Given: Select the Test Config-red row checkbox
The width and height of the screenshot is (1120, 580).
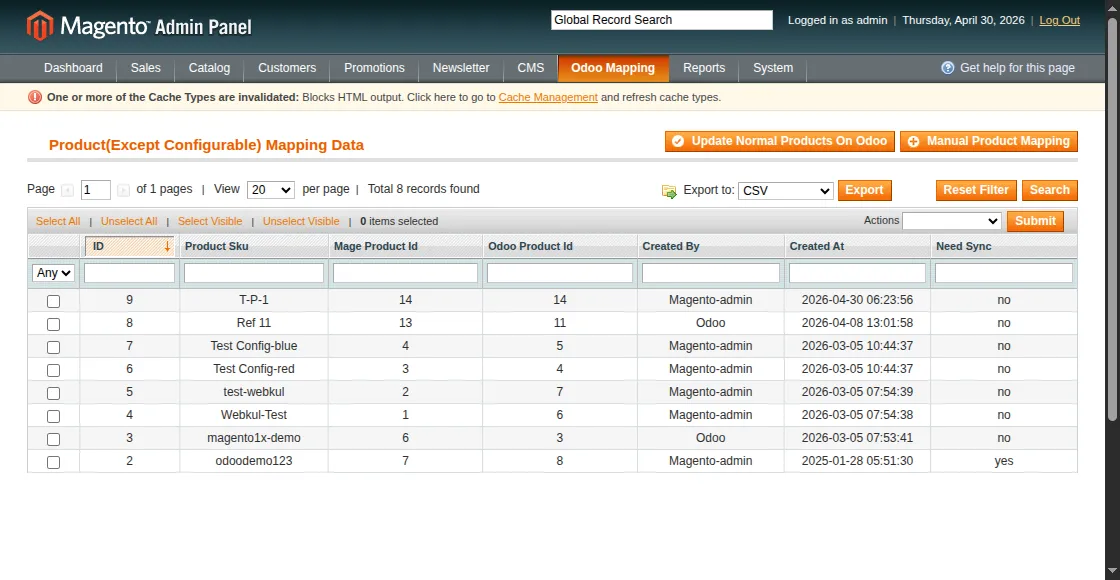Looking at the screenshot, I should pos(54,370).
